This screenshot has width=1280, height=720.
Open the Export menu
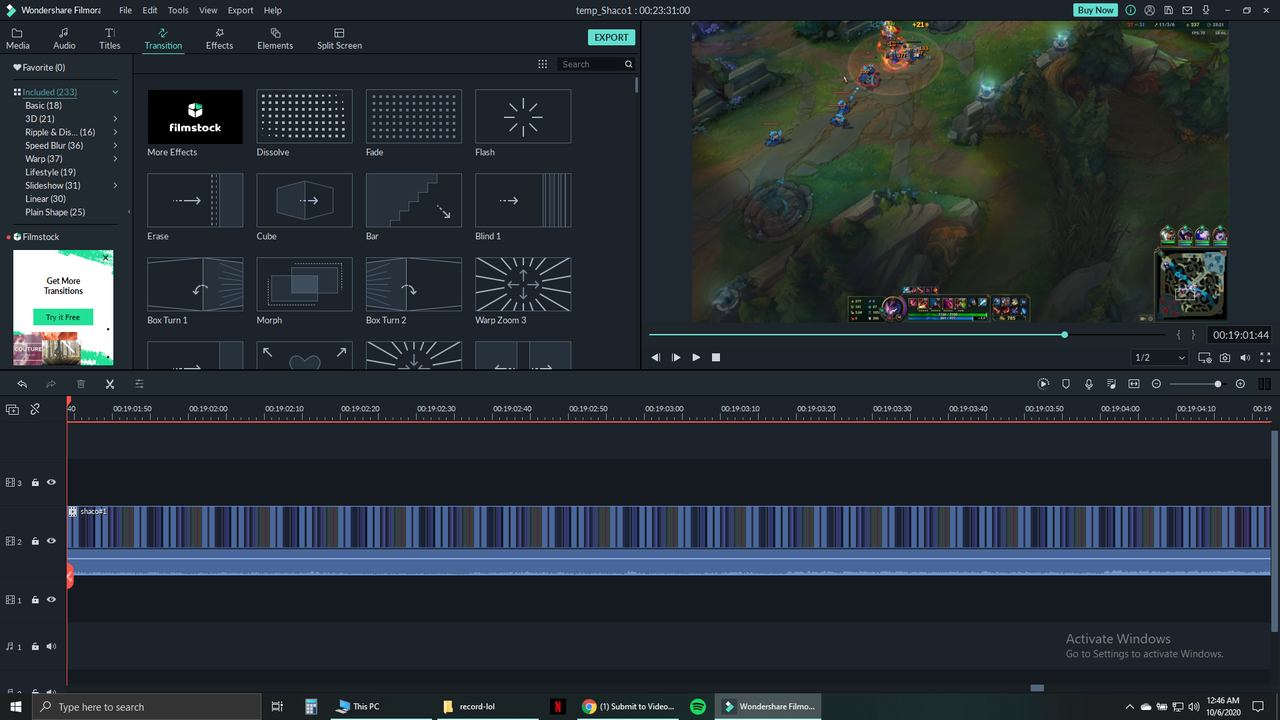[x=240, y=10]
